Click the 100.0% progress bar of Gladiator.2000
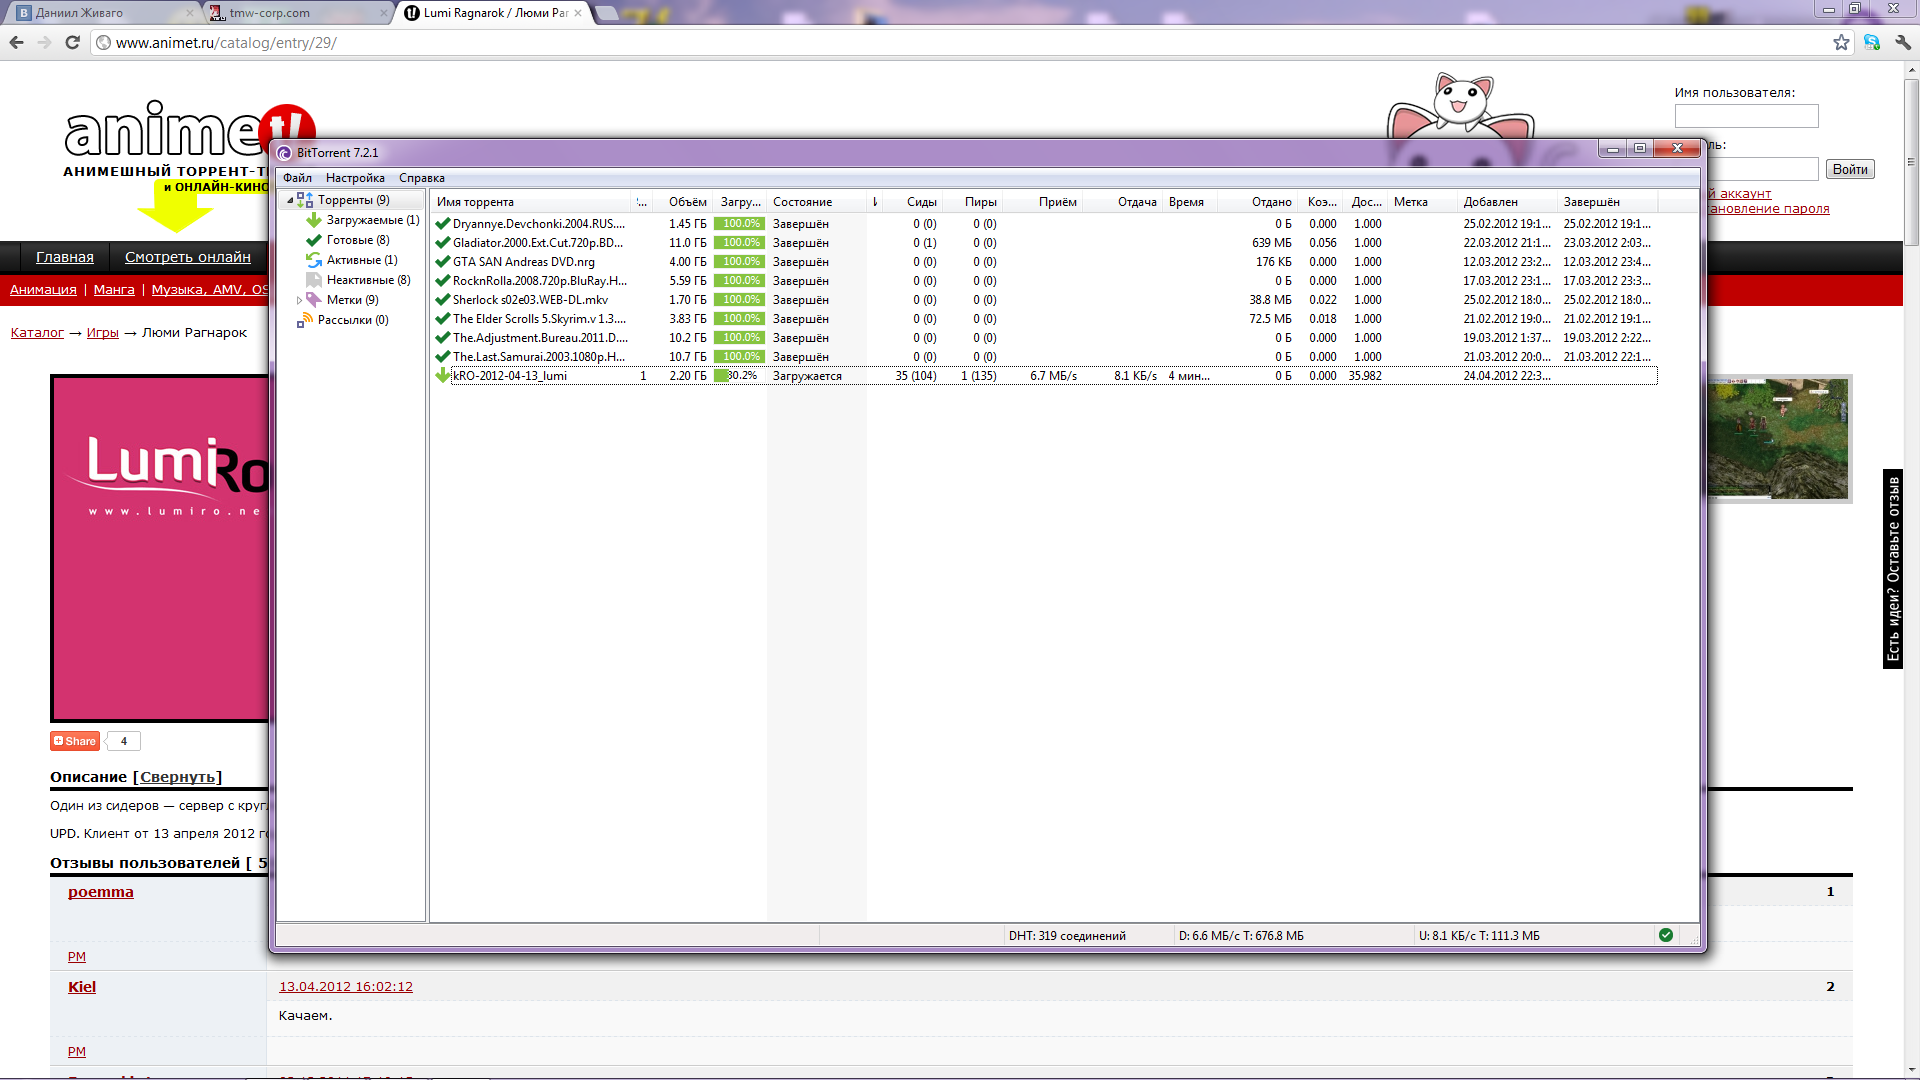 [740, 243]
